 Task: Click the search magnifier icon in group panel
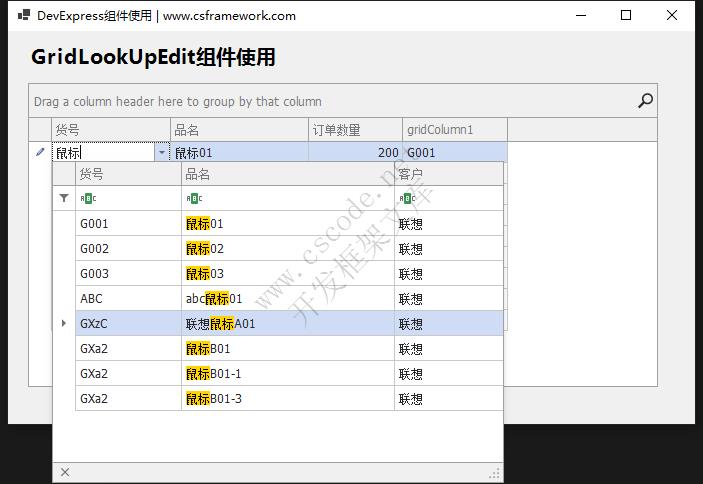pos(646,100)
